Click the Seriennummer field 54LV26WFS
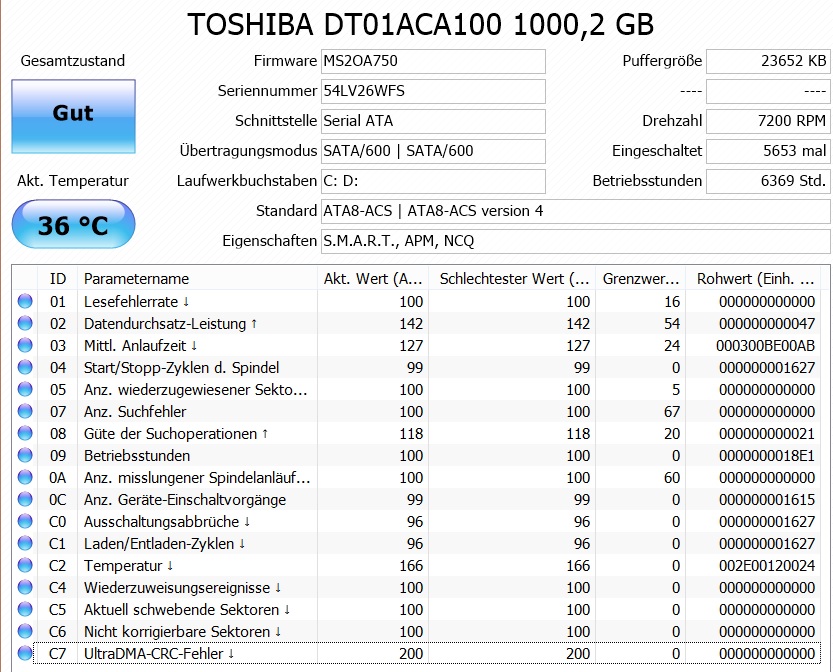The image size is (833, 672). 433,91
